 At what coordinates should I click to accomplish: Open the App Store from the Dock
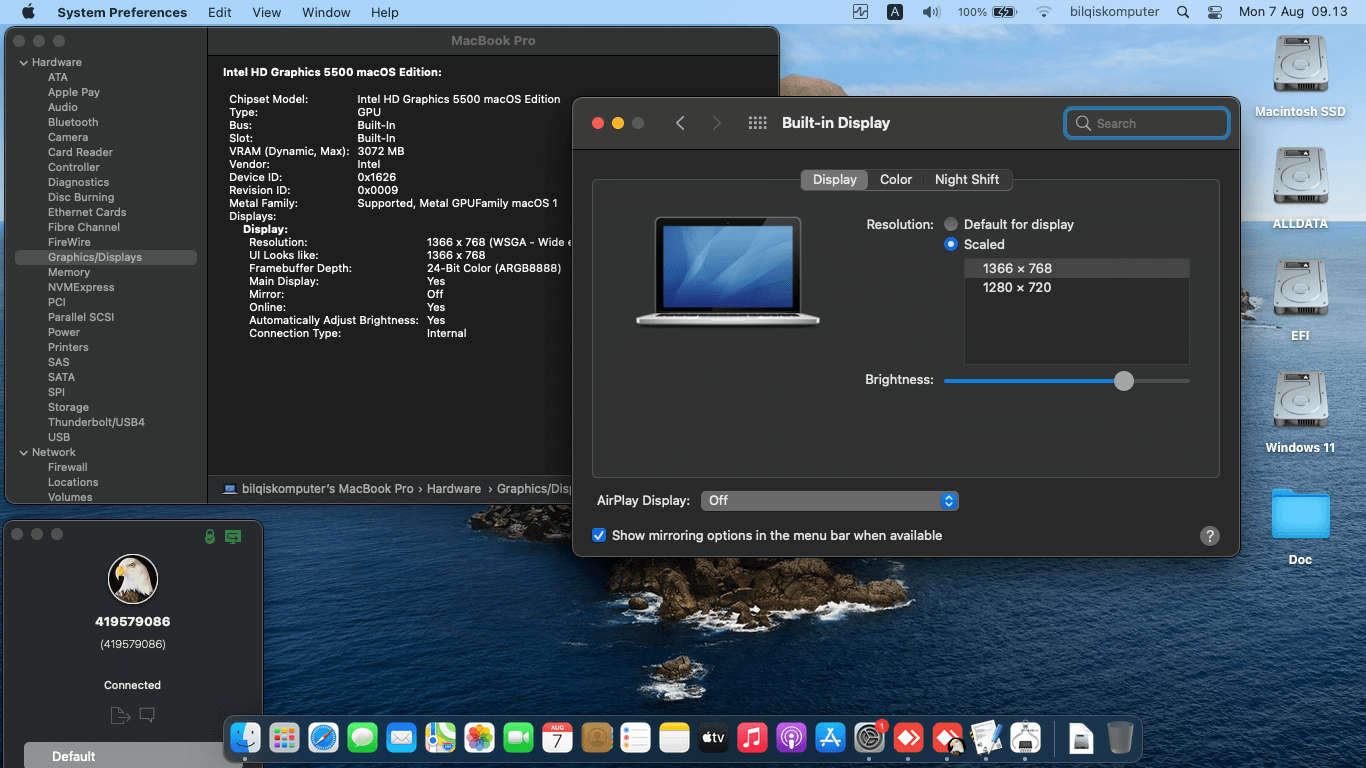[830, 738]
